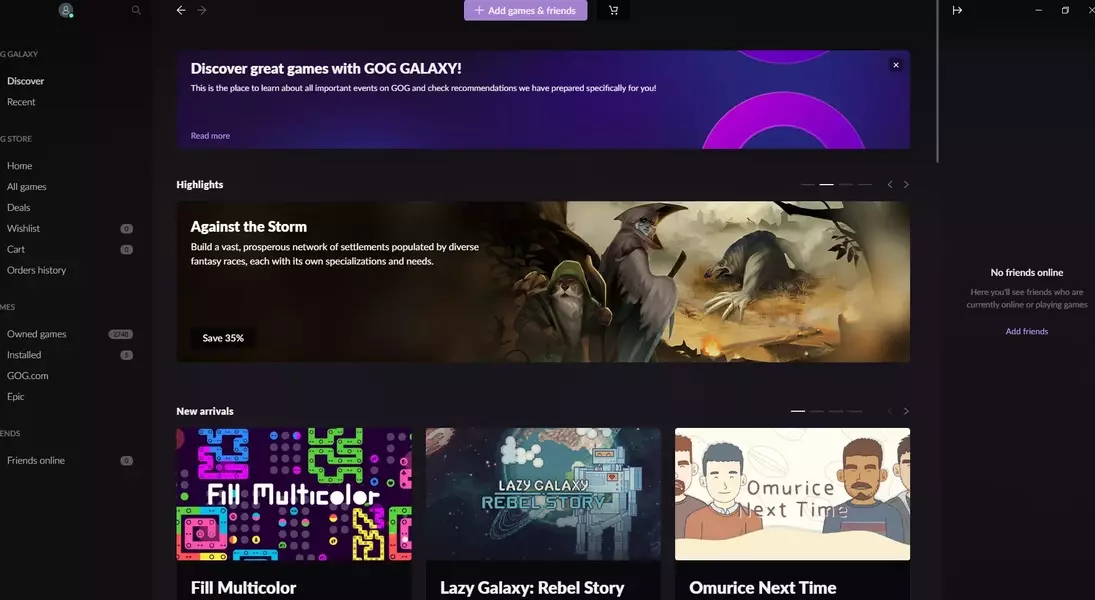
Task: Open search with the magnifier icon
Action: tap(136, 10)
